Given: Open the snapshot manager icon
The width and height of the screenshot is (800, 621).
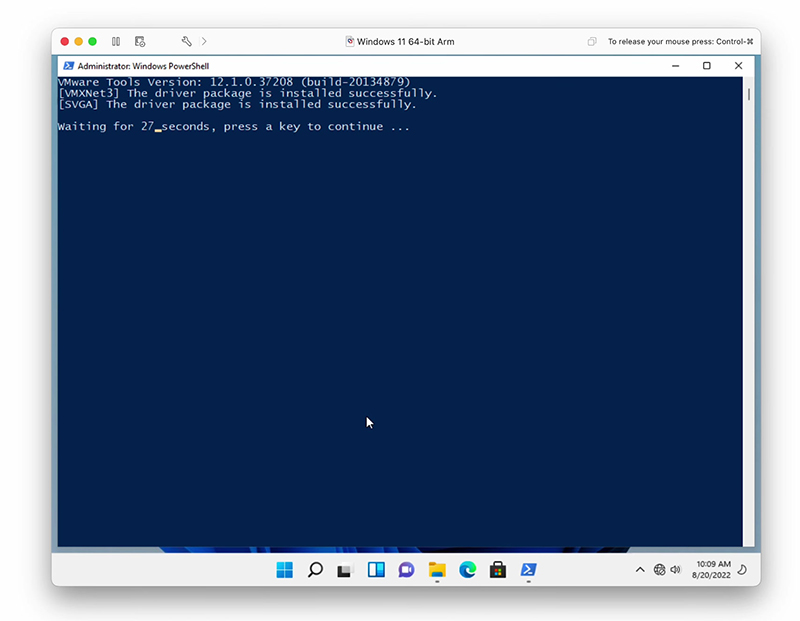Looking at the screenshot, I should point(140,41).
